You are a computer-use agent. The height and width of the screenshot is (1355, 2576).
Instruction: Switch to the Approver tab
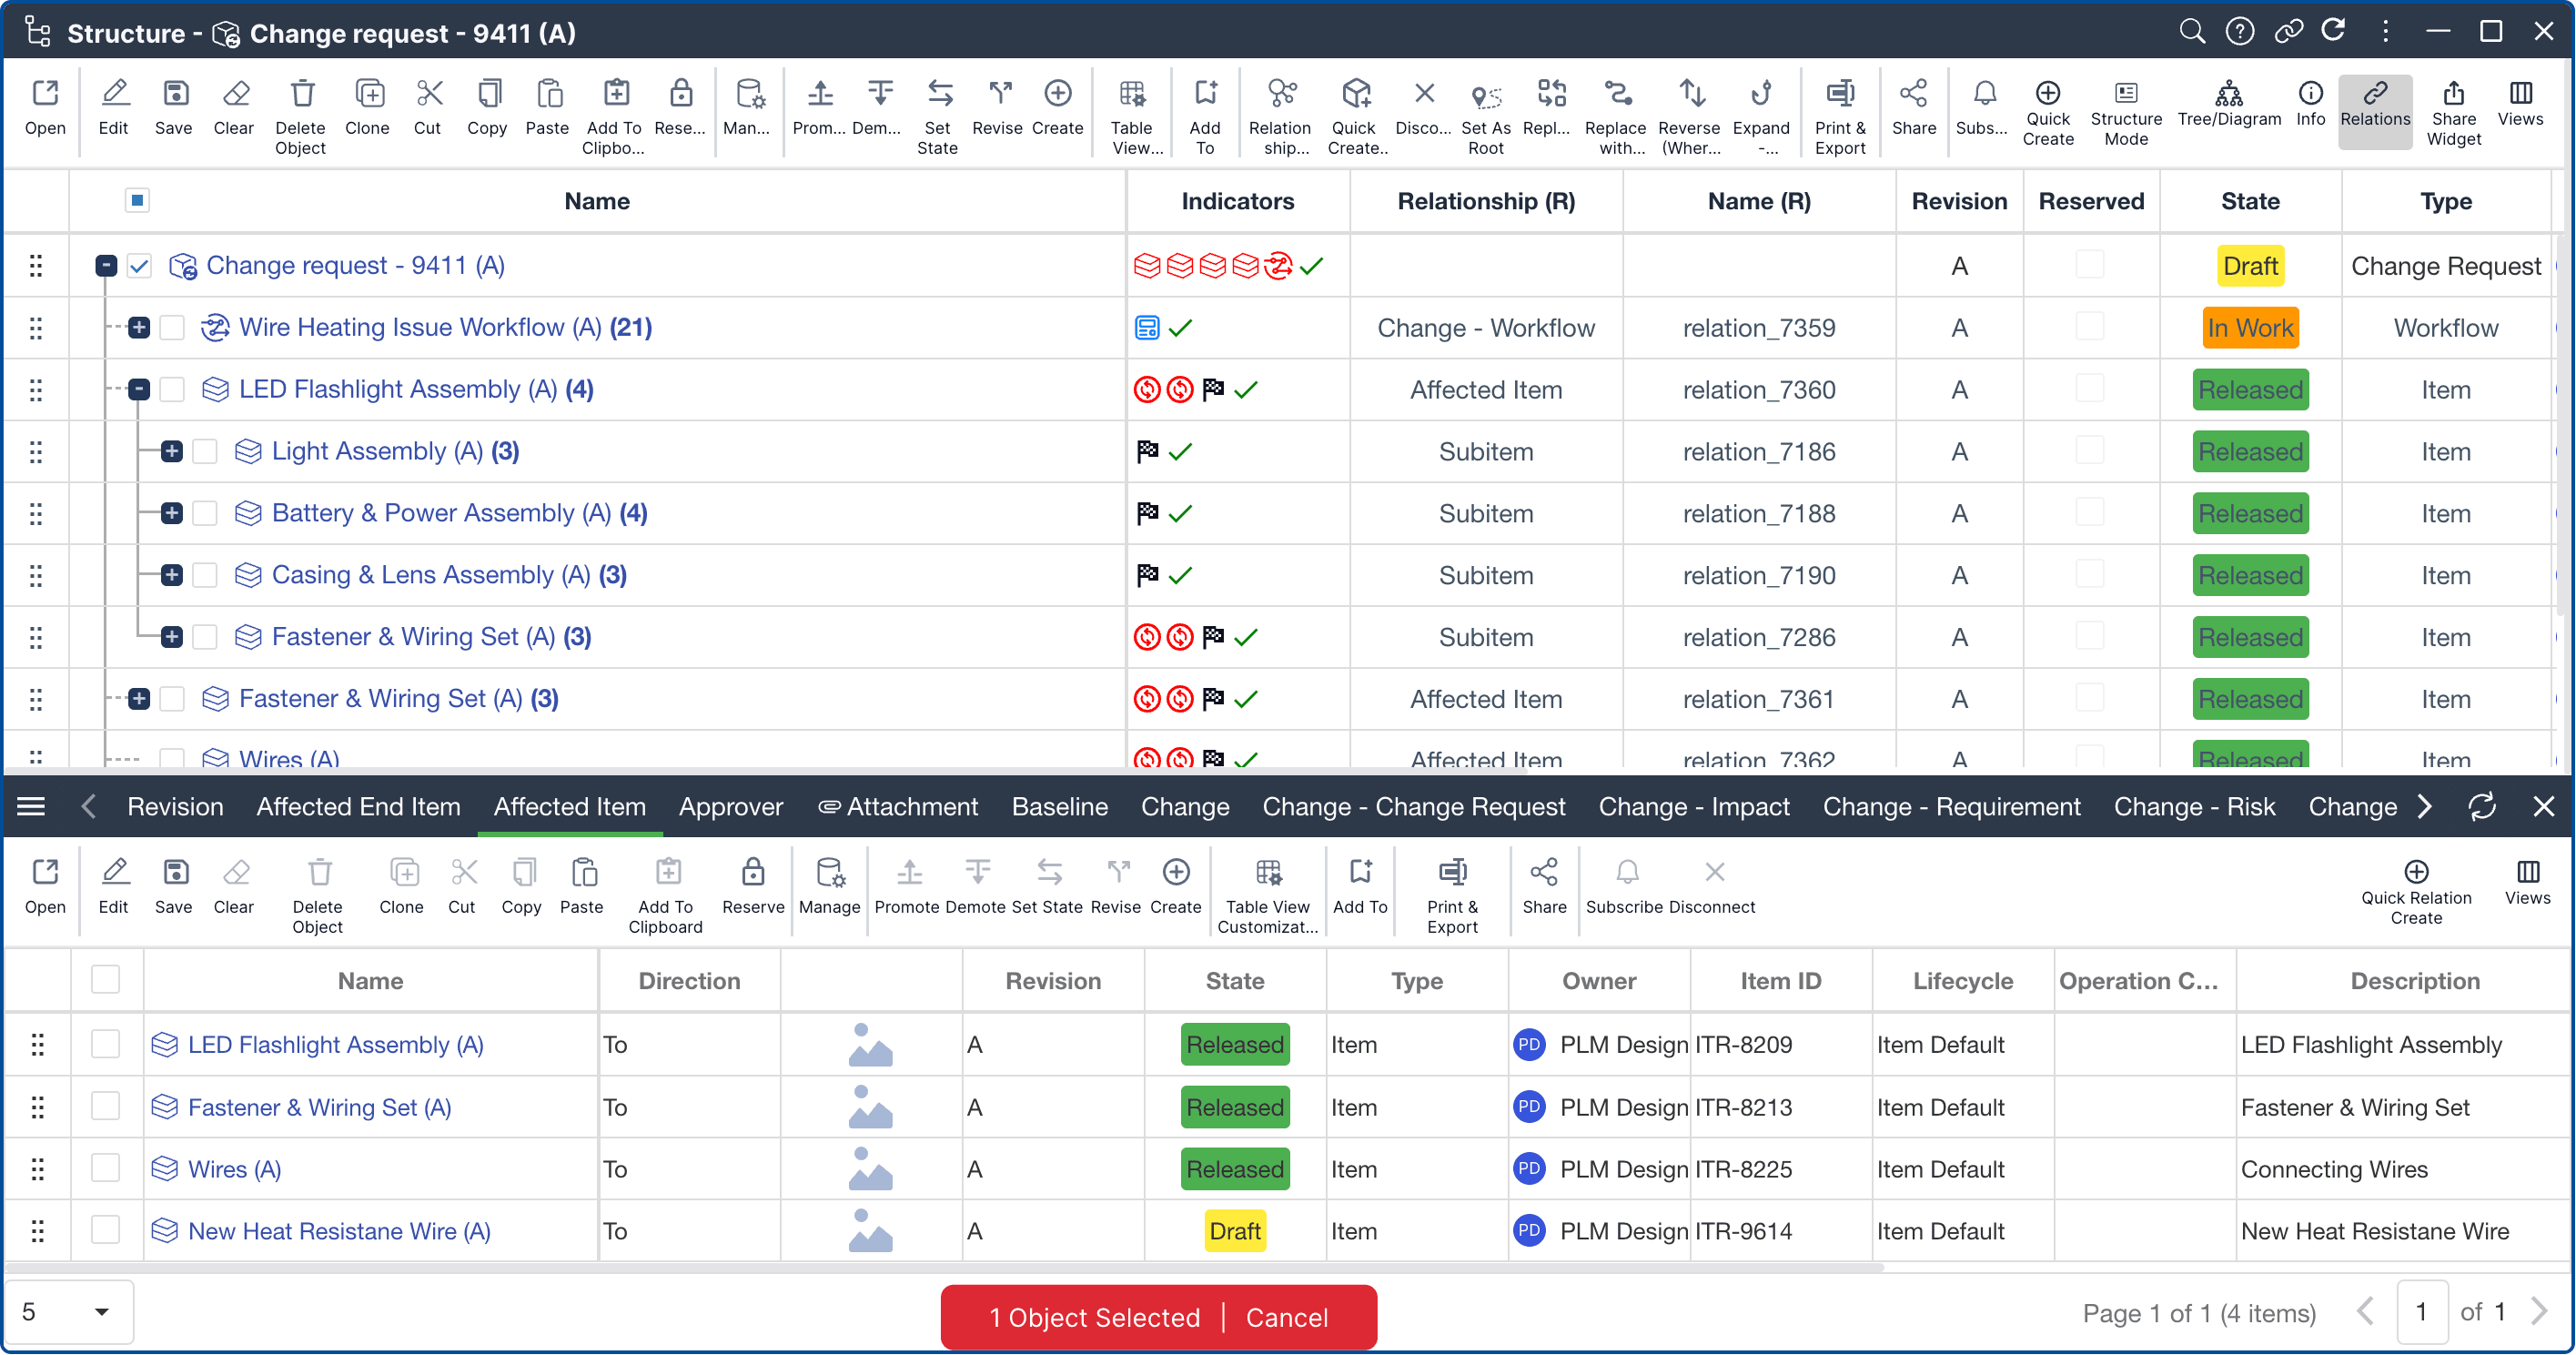[x=730, y=806]
